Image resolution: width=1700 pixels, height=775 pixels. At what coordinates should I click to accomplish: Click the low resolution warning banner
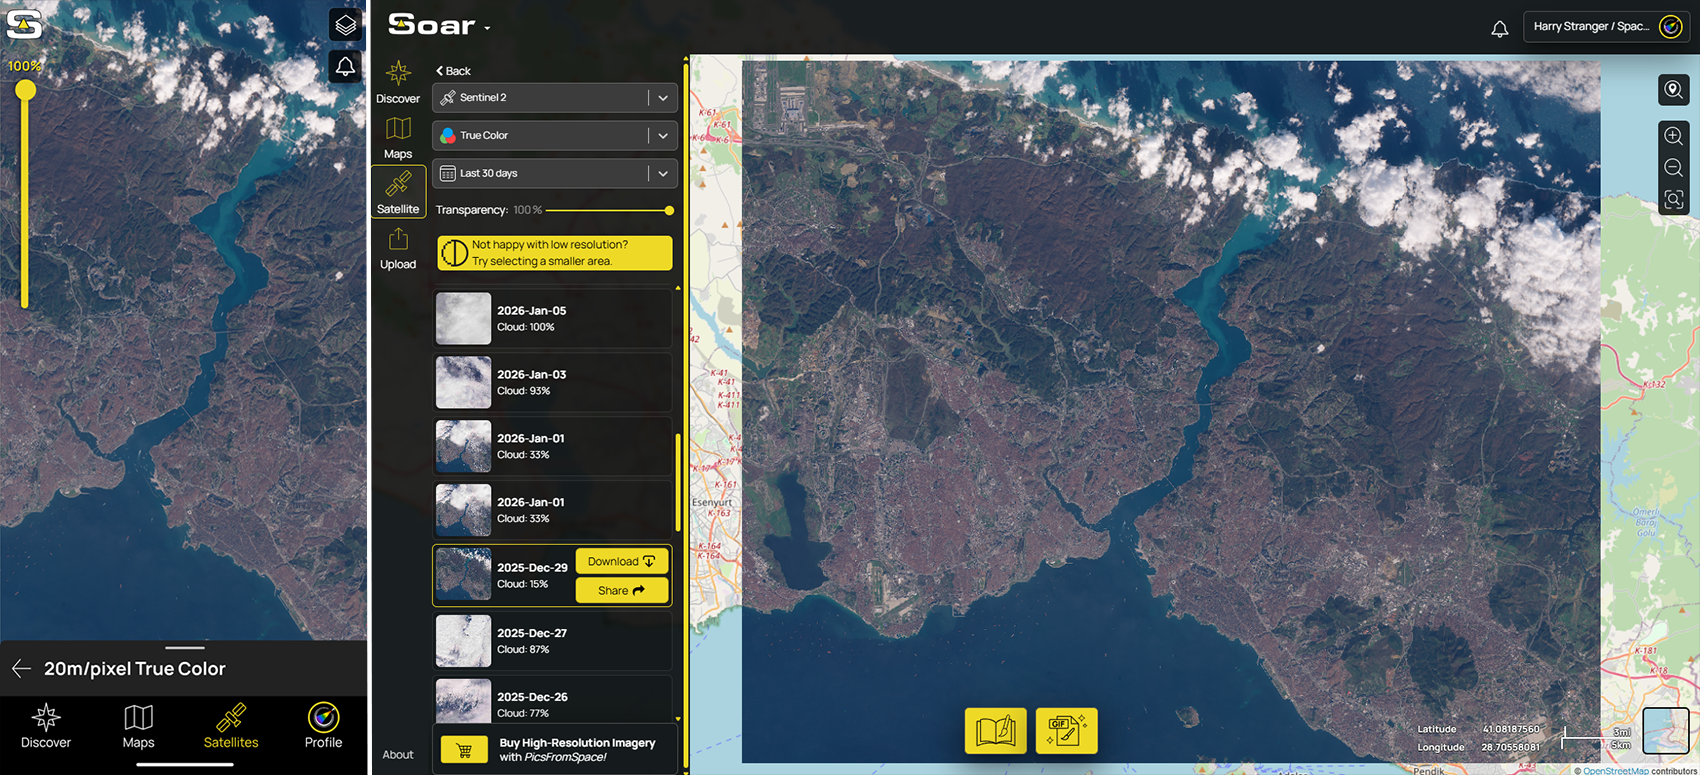(554, 253)
